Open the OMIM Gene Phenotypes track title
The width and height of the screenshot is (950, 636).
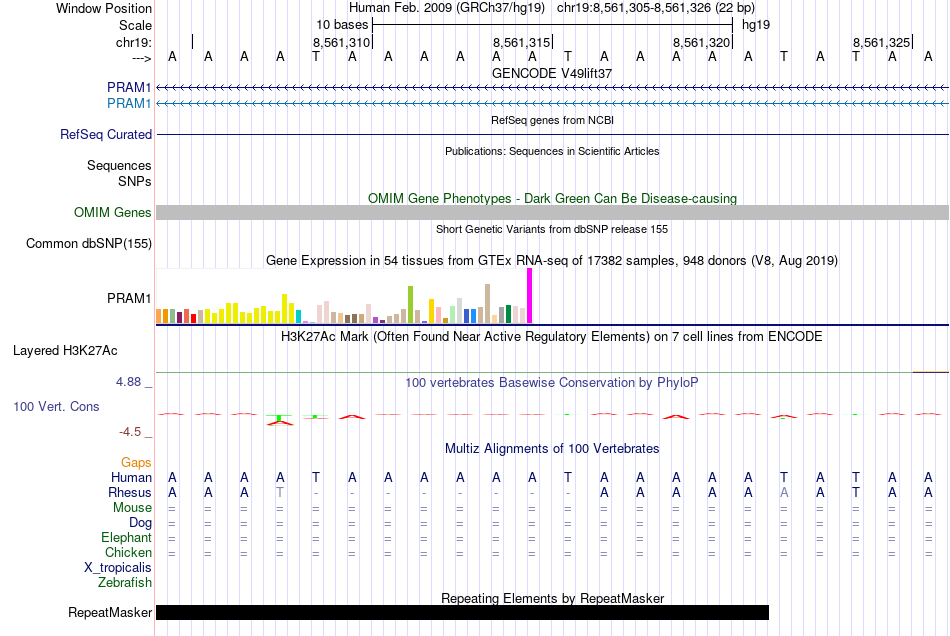[x=552, y=198]
